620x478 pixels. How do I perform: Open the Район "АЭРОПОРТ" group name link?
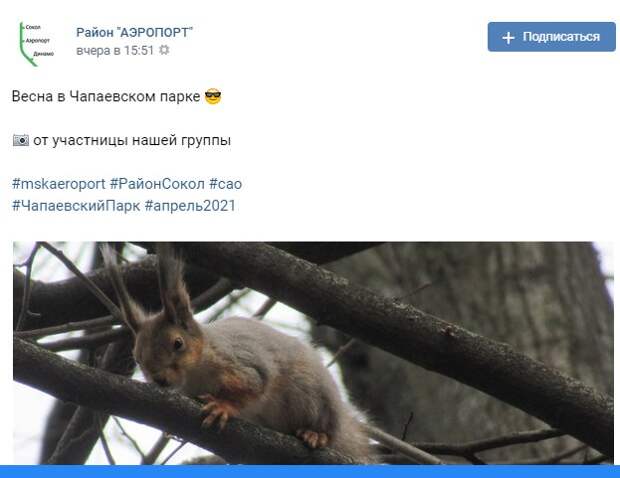pyautogui.click(x=134, y=32)
